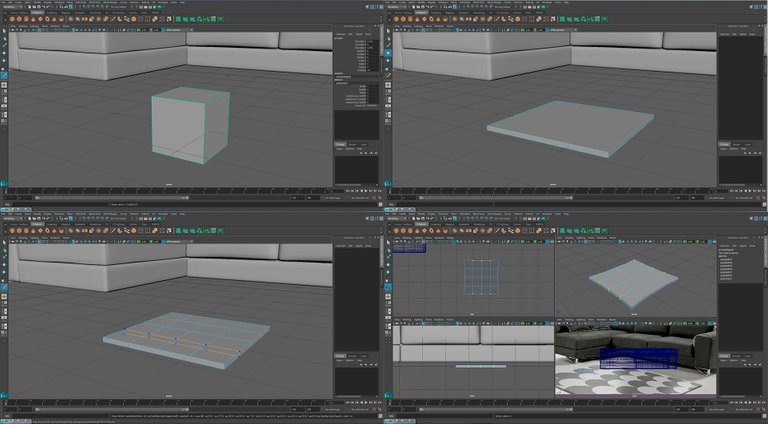Create layer from selected icon in flat-slab window
The width and height of the screenshot is (768, 424).
point(760,153)
